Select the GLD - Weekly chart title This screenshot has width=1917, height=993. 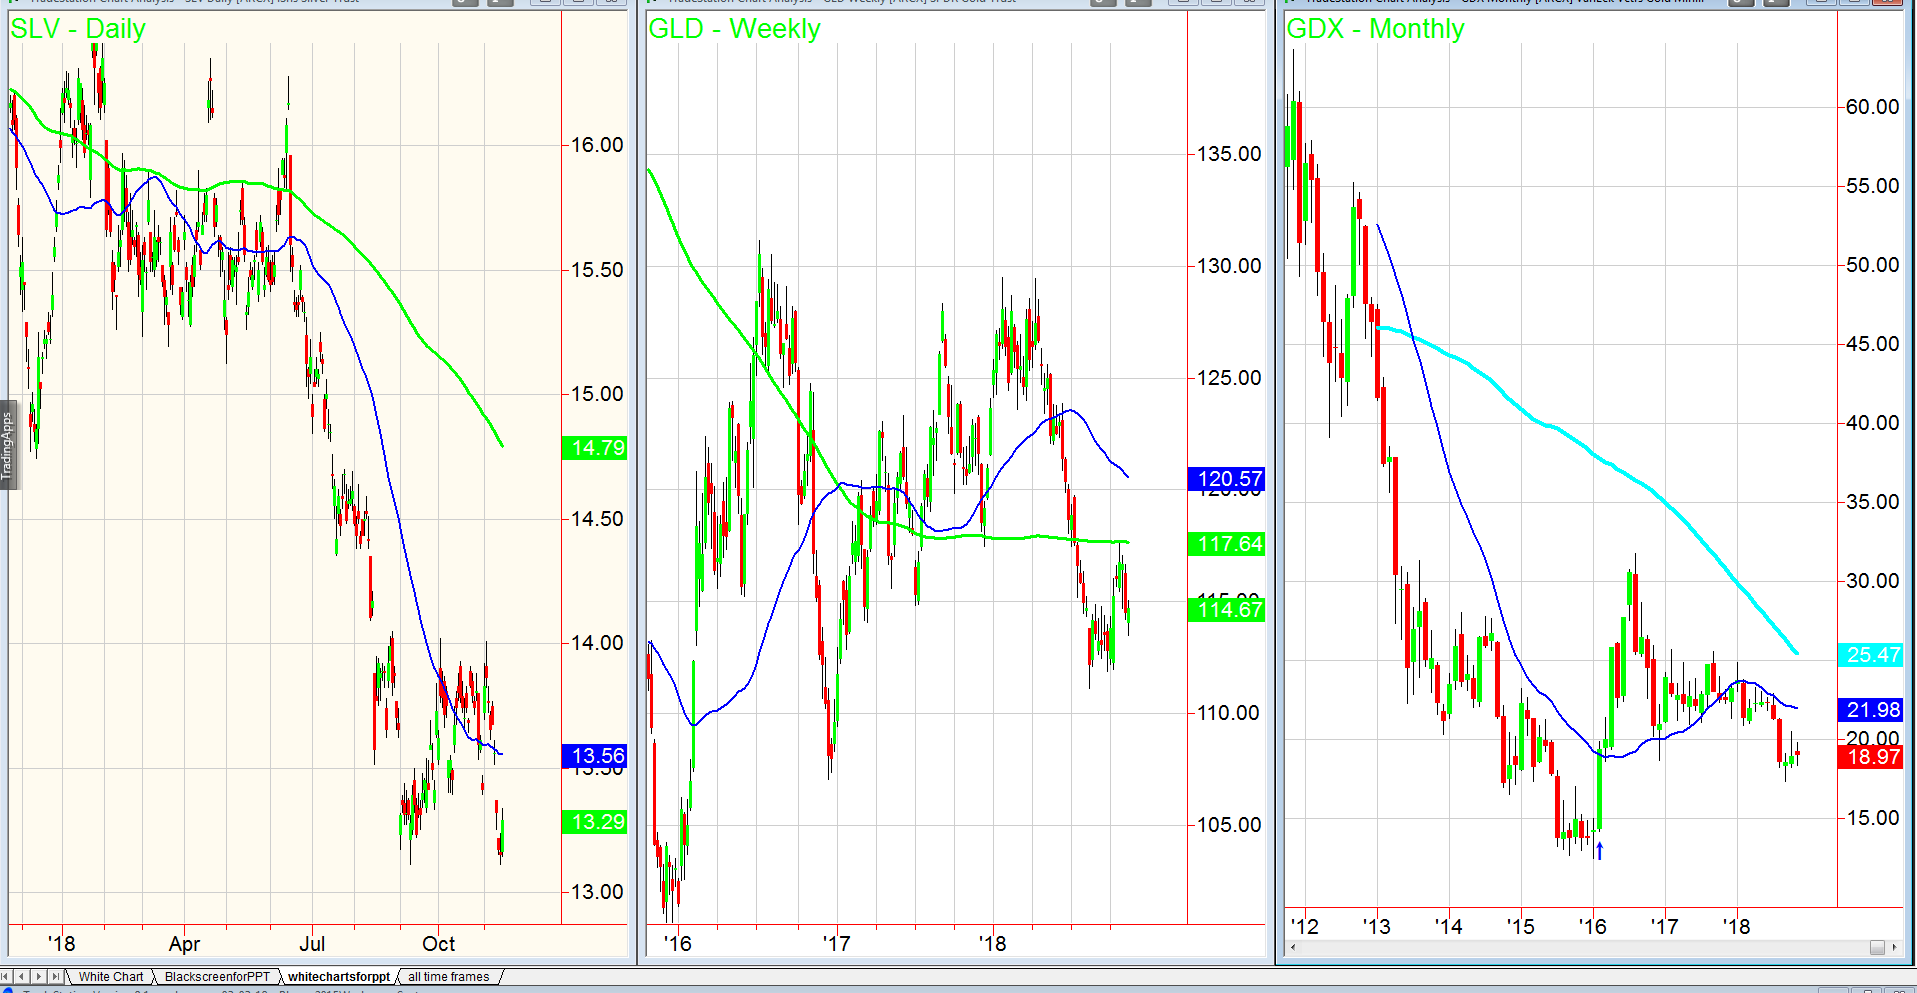pos(734,29)
